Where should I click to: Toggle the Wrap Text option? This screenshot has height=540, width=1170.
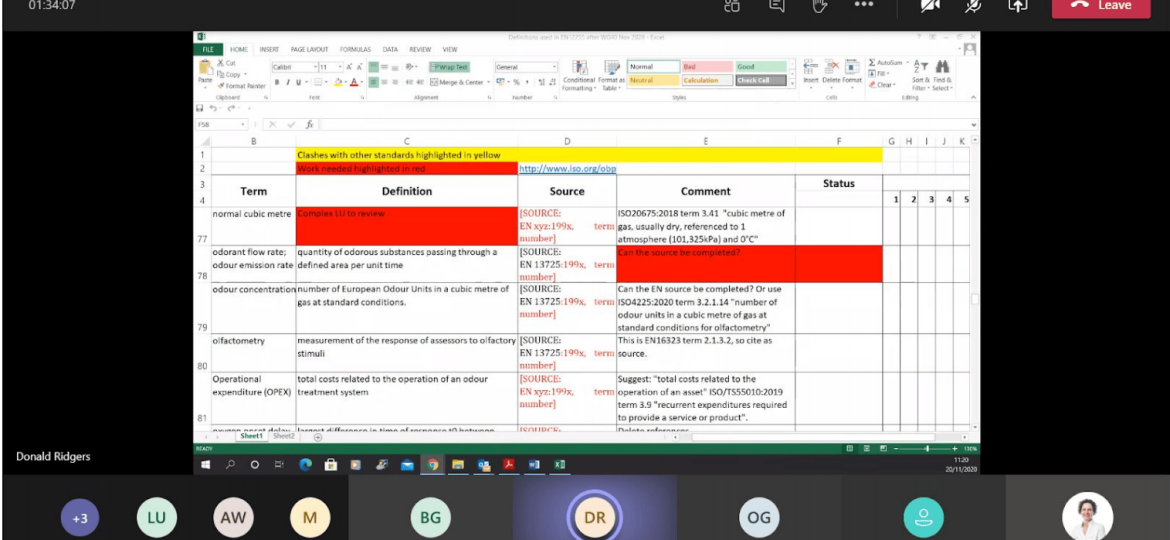point(449,67)
